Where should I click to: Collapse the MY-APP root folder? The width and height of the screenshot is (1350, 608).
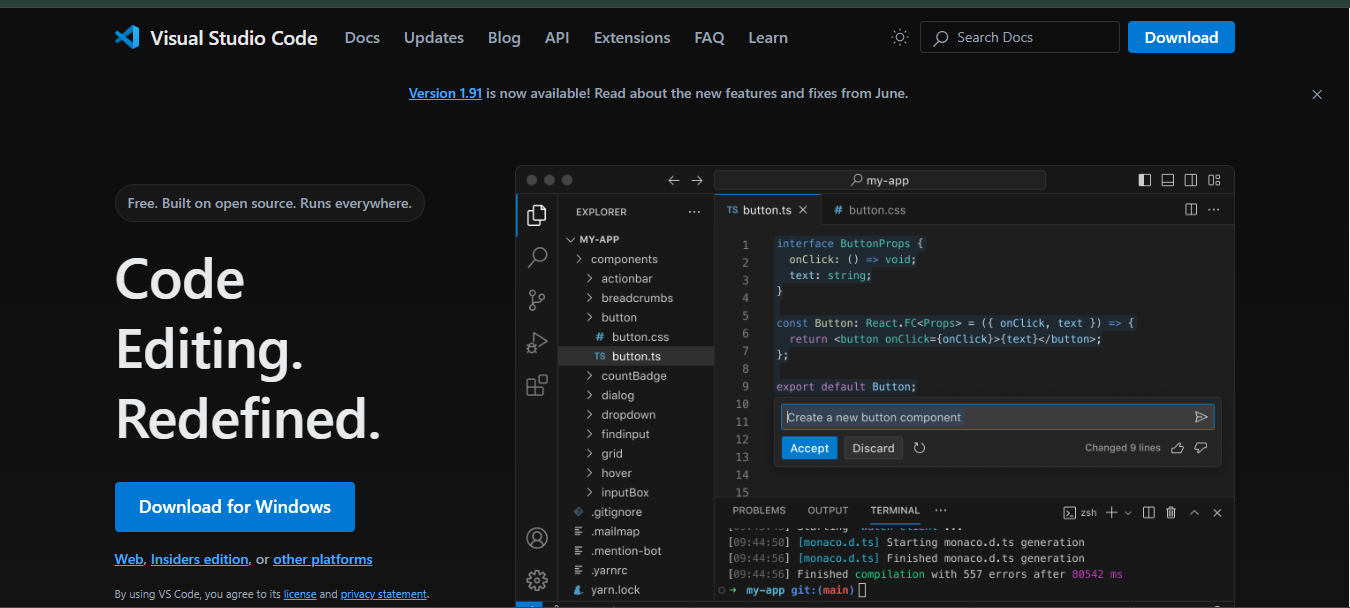point(571,240)
